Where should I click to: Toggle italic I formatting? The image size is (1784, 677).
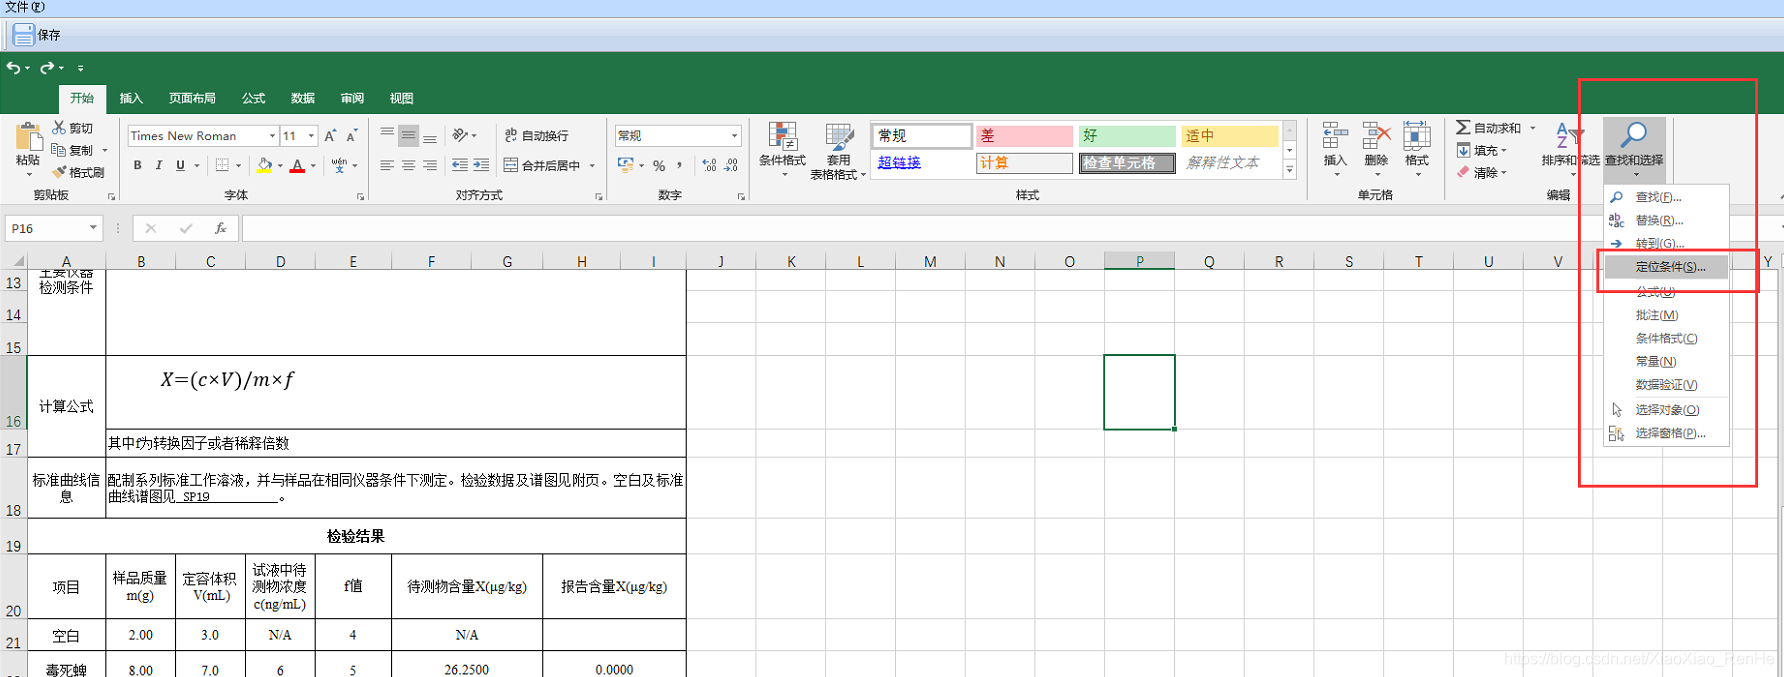[158, 165]
